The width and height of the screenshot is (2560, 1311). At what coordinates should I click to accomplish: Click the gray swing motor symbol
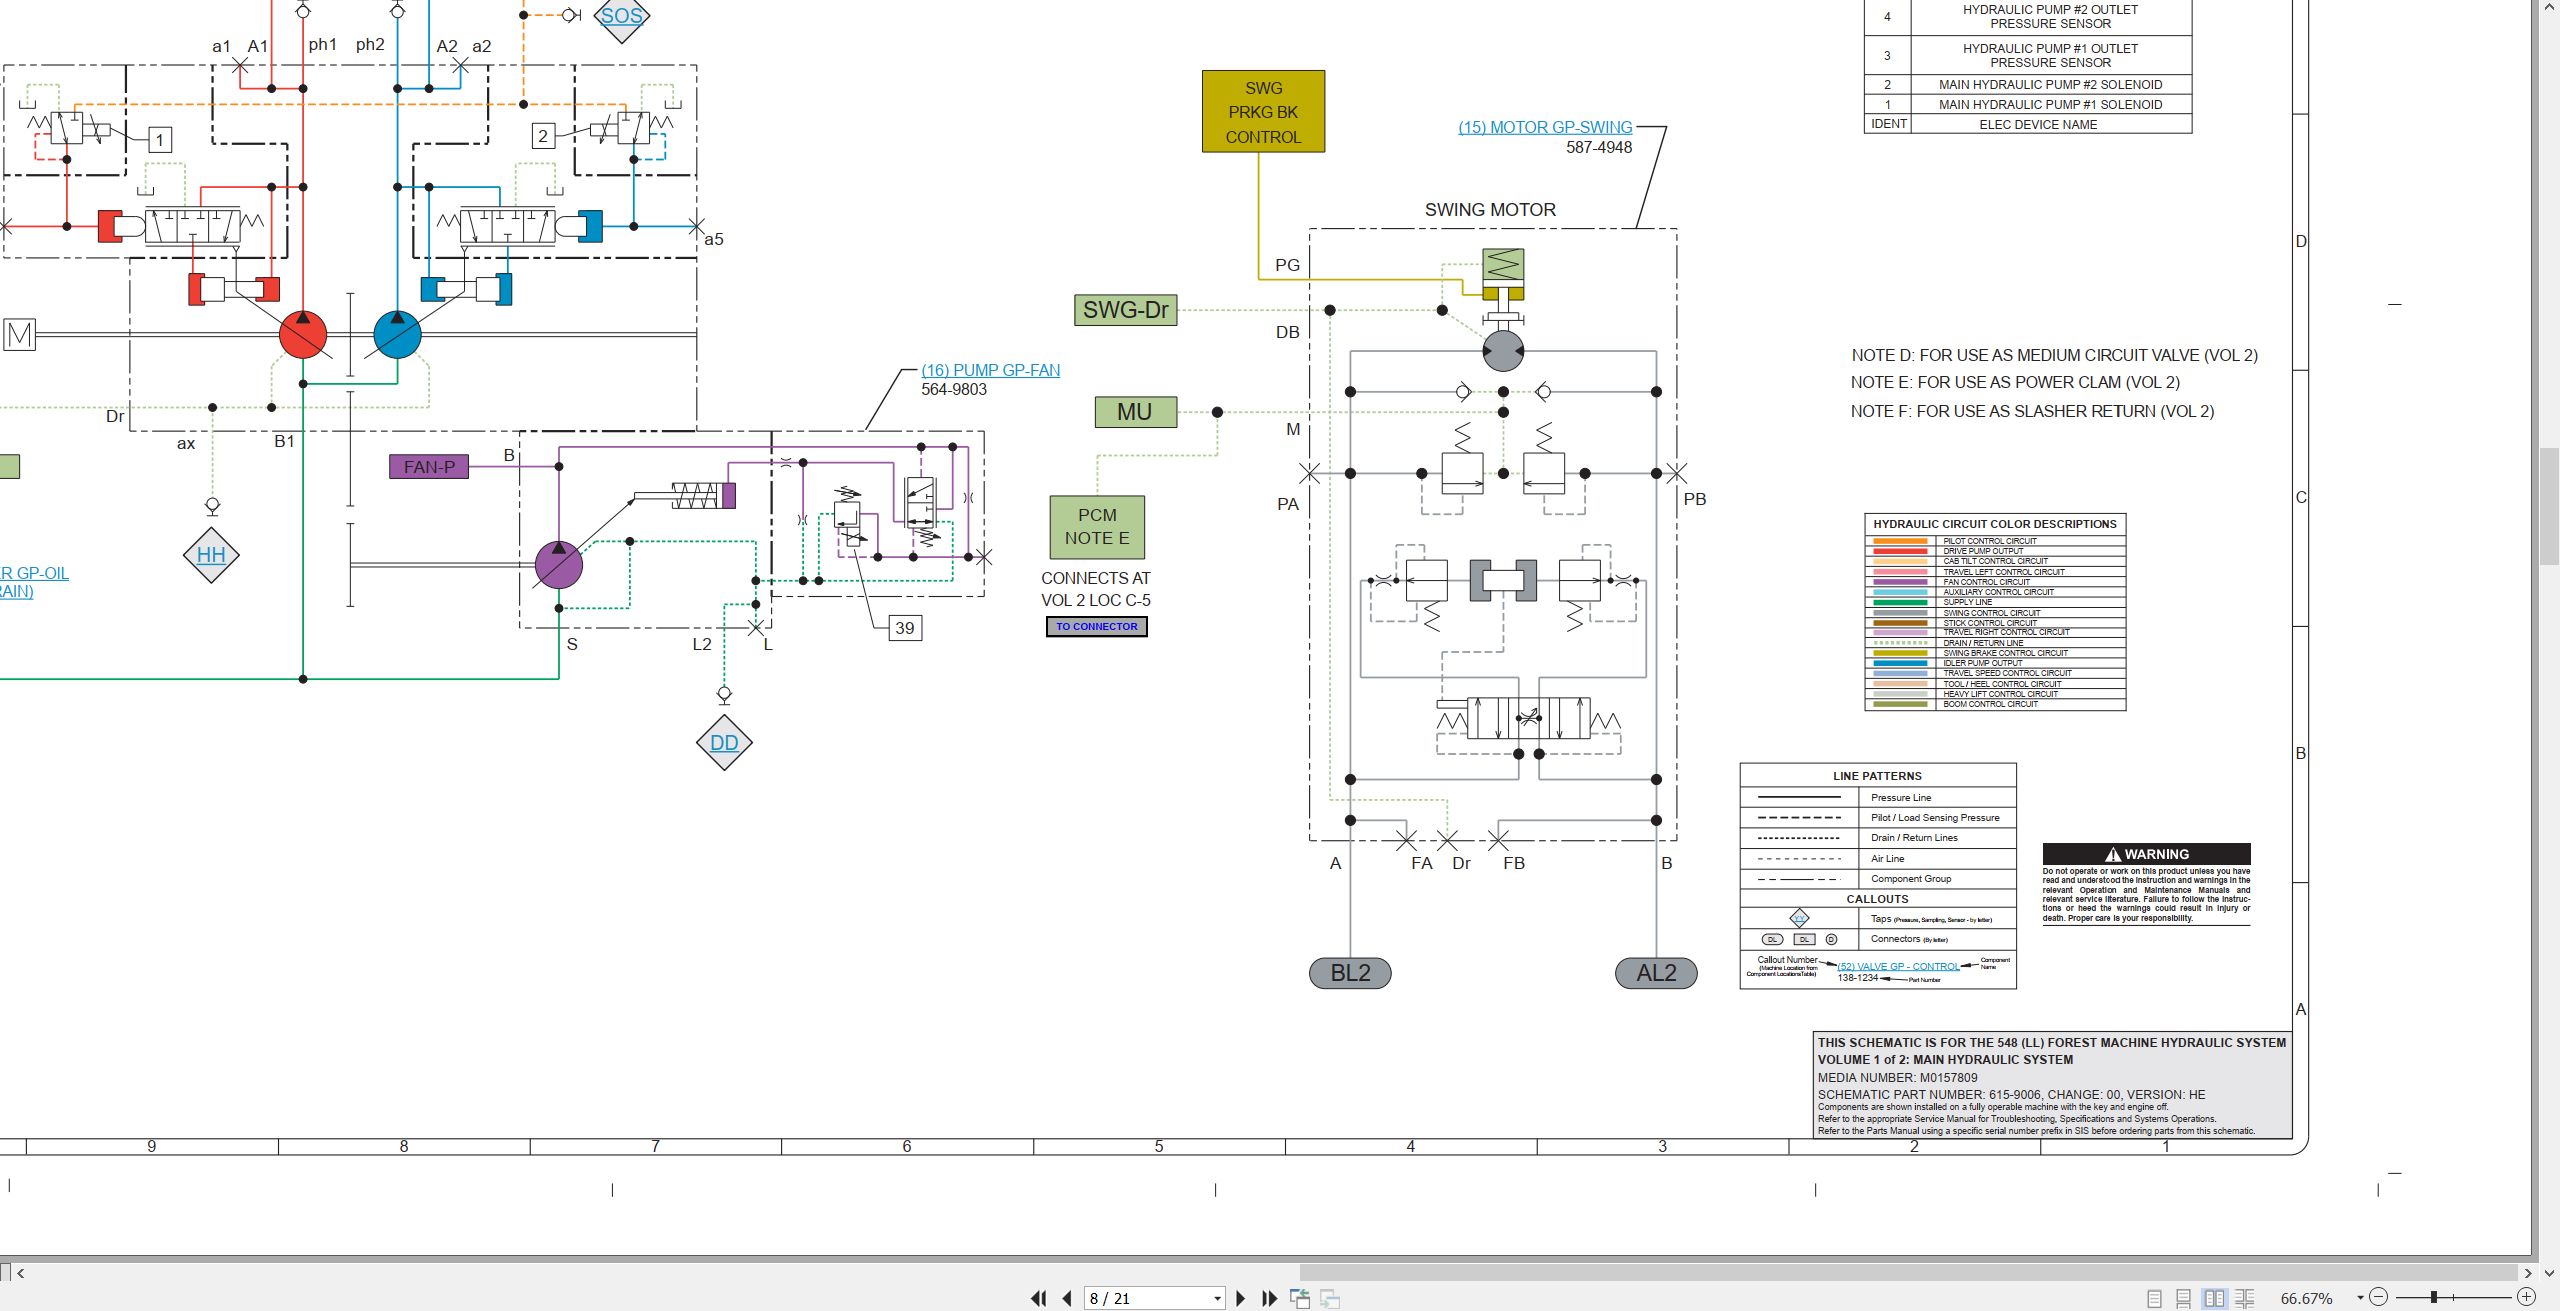point(1503,351)
